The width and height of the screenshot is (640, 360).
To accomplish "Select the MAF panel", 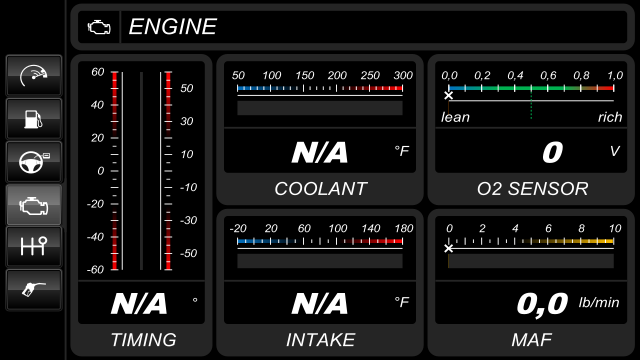I will point(531,282).
